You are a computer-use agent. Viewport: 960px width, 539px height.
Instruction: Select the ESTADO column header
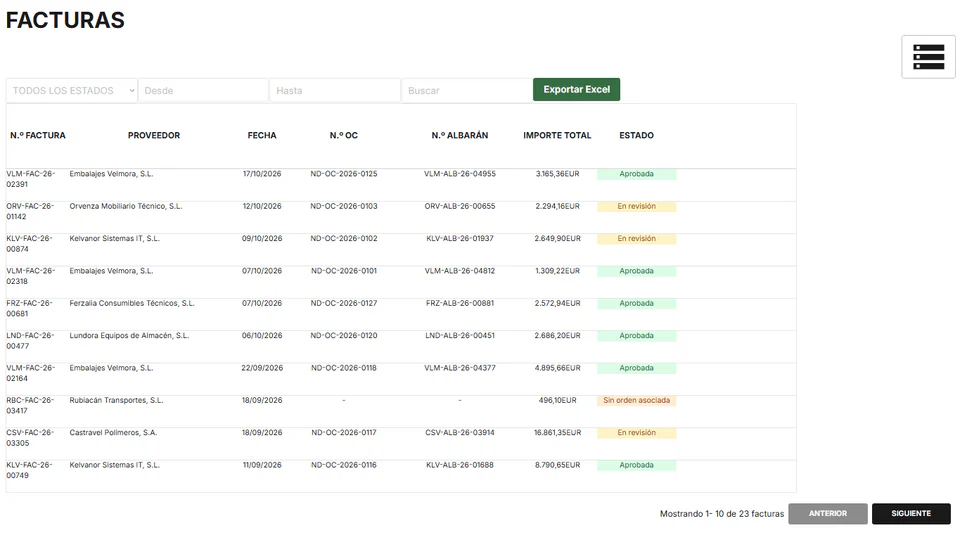click(636, 135)
